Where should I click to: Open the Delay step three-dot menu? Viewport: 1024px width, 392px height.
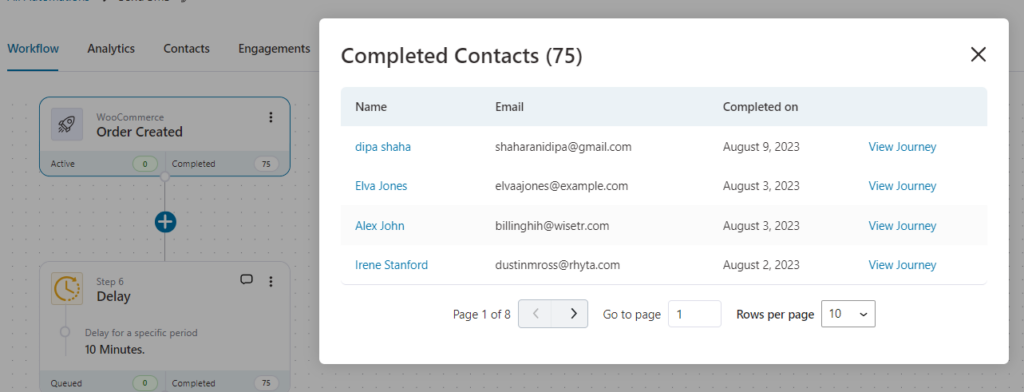(270, 282)
